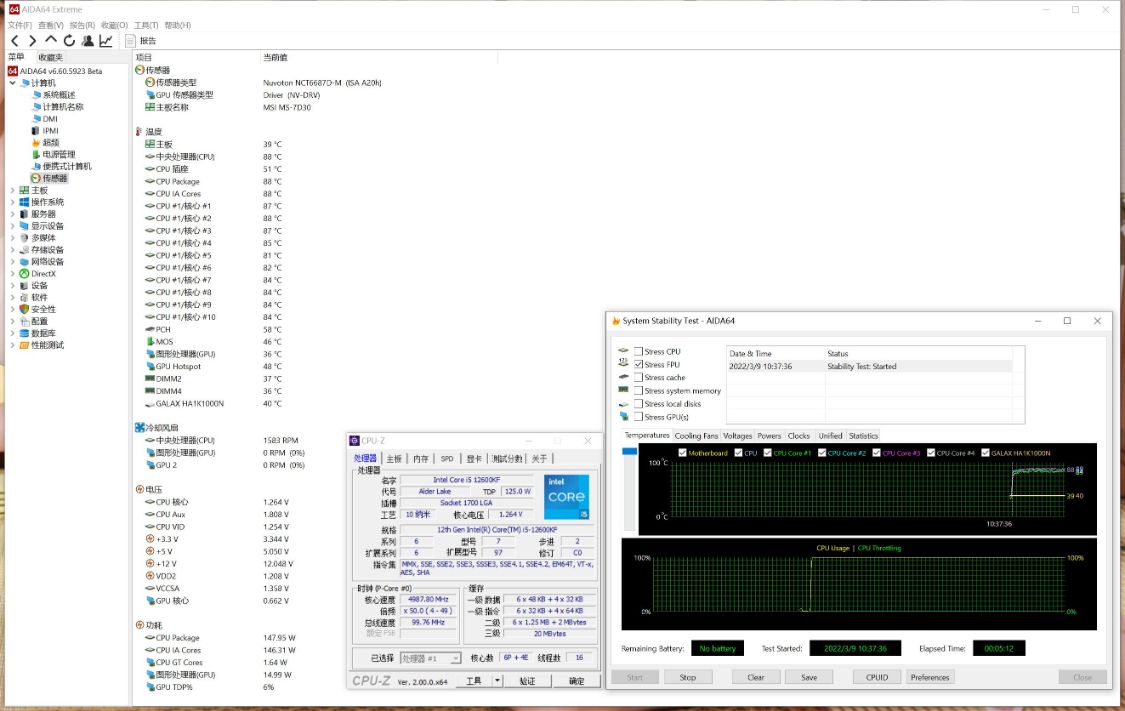1125x711 pixels.
Task: Click the Up arrow toolbar icon
Action: [x=51, y=41]
